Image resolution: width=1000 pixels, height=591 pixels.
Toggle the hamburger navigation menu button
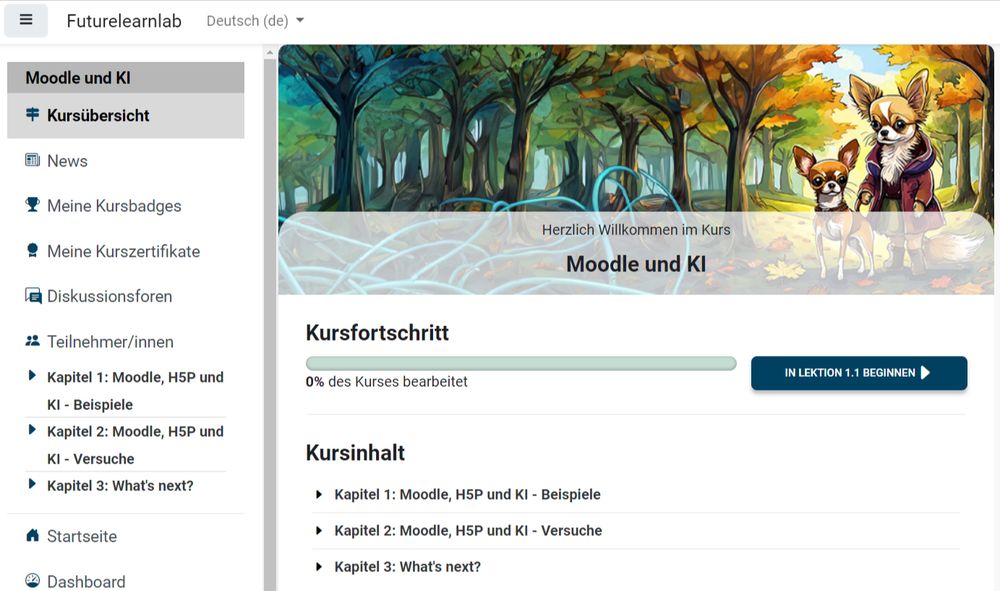[26, 20]
